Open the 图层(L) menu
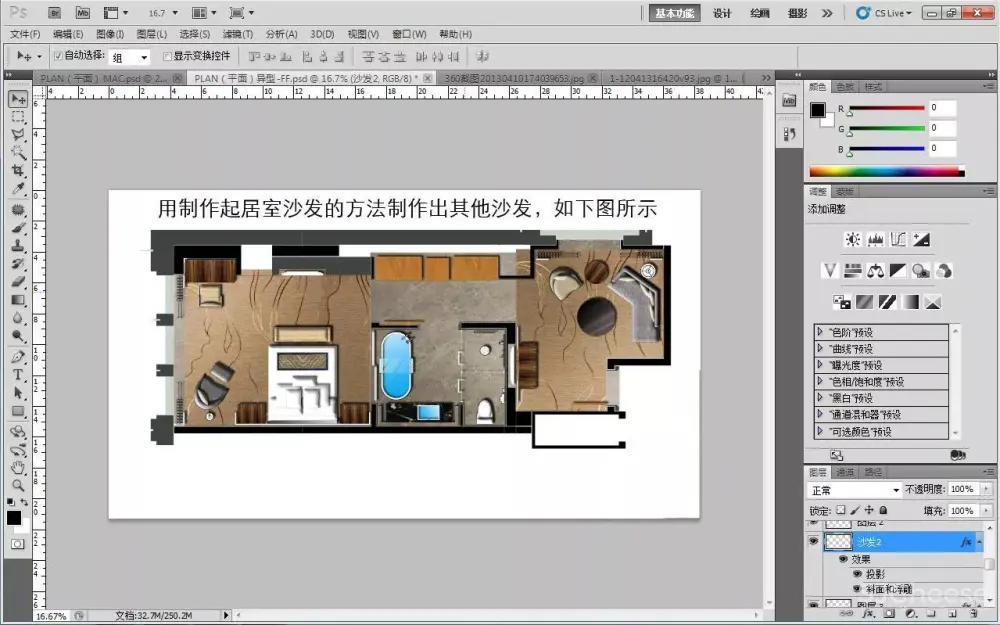1000x625 pixels. pyautogui.click(x=151, y=34)
